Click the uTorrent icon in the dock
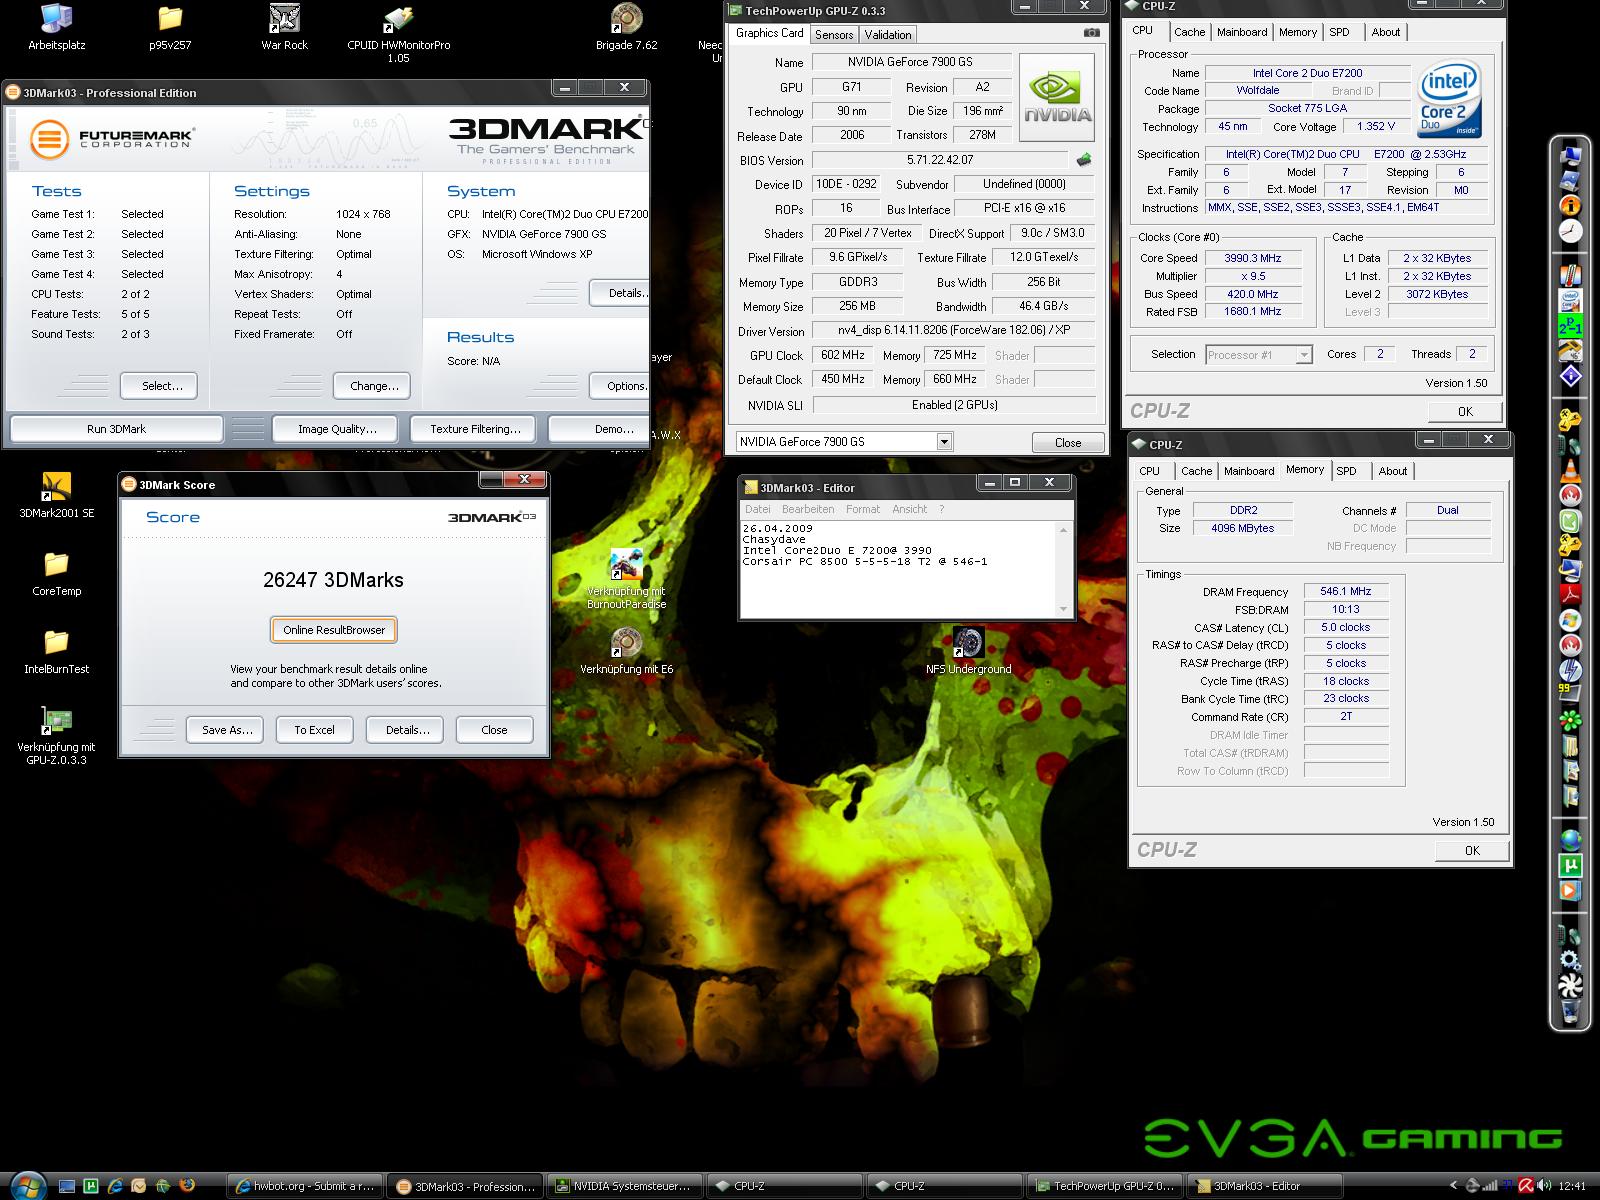Screen dimensions: 1600x1200 [1570, 865]
